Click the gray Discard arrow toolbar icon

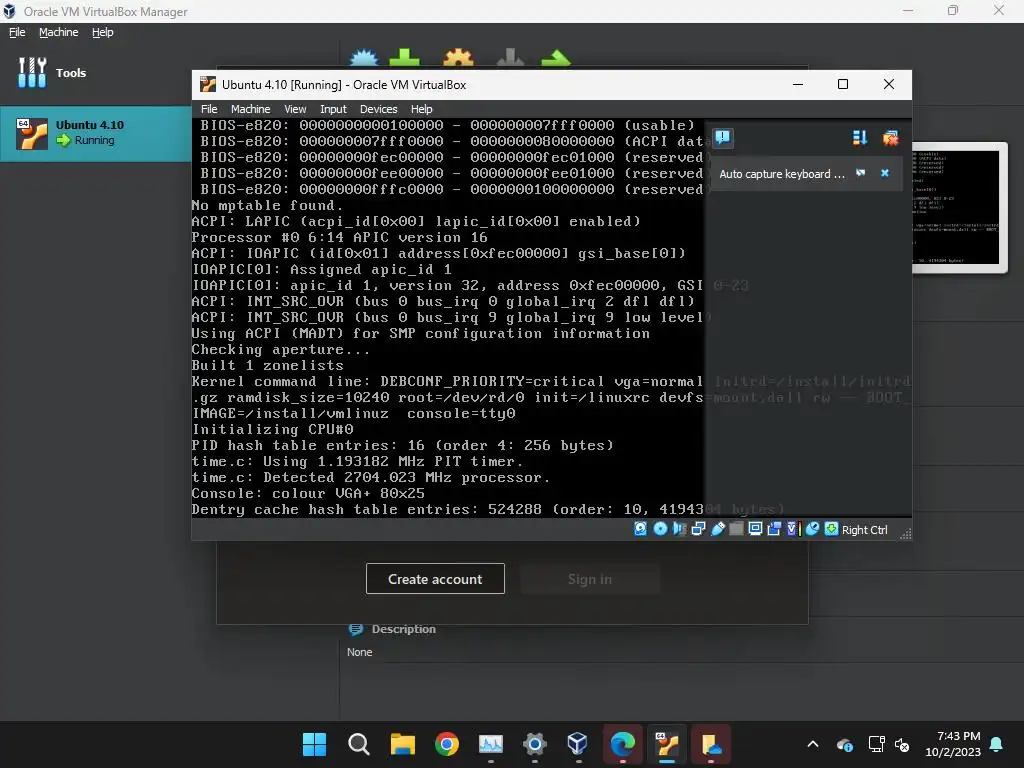tap(510, 57)
